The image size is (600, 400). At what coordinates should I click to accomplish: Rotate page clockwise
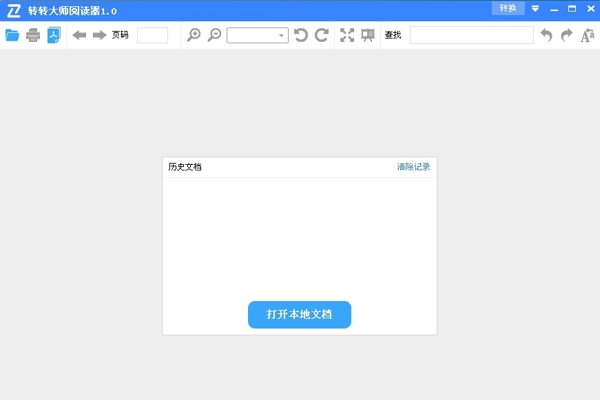(x=321, y=35)
